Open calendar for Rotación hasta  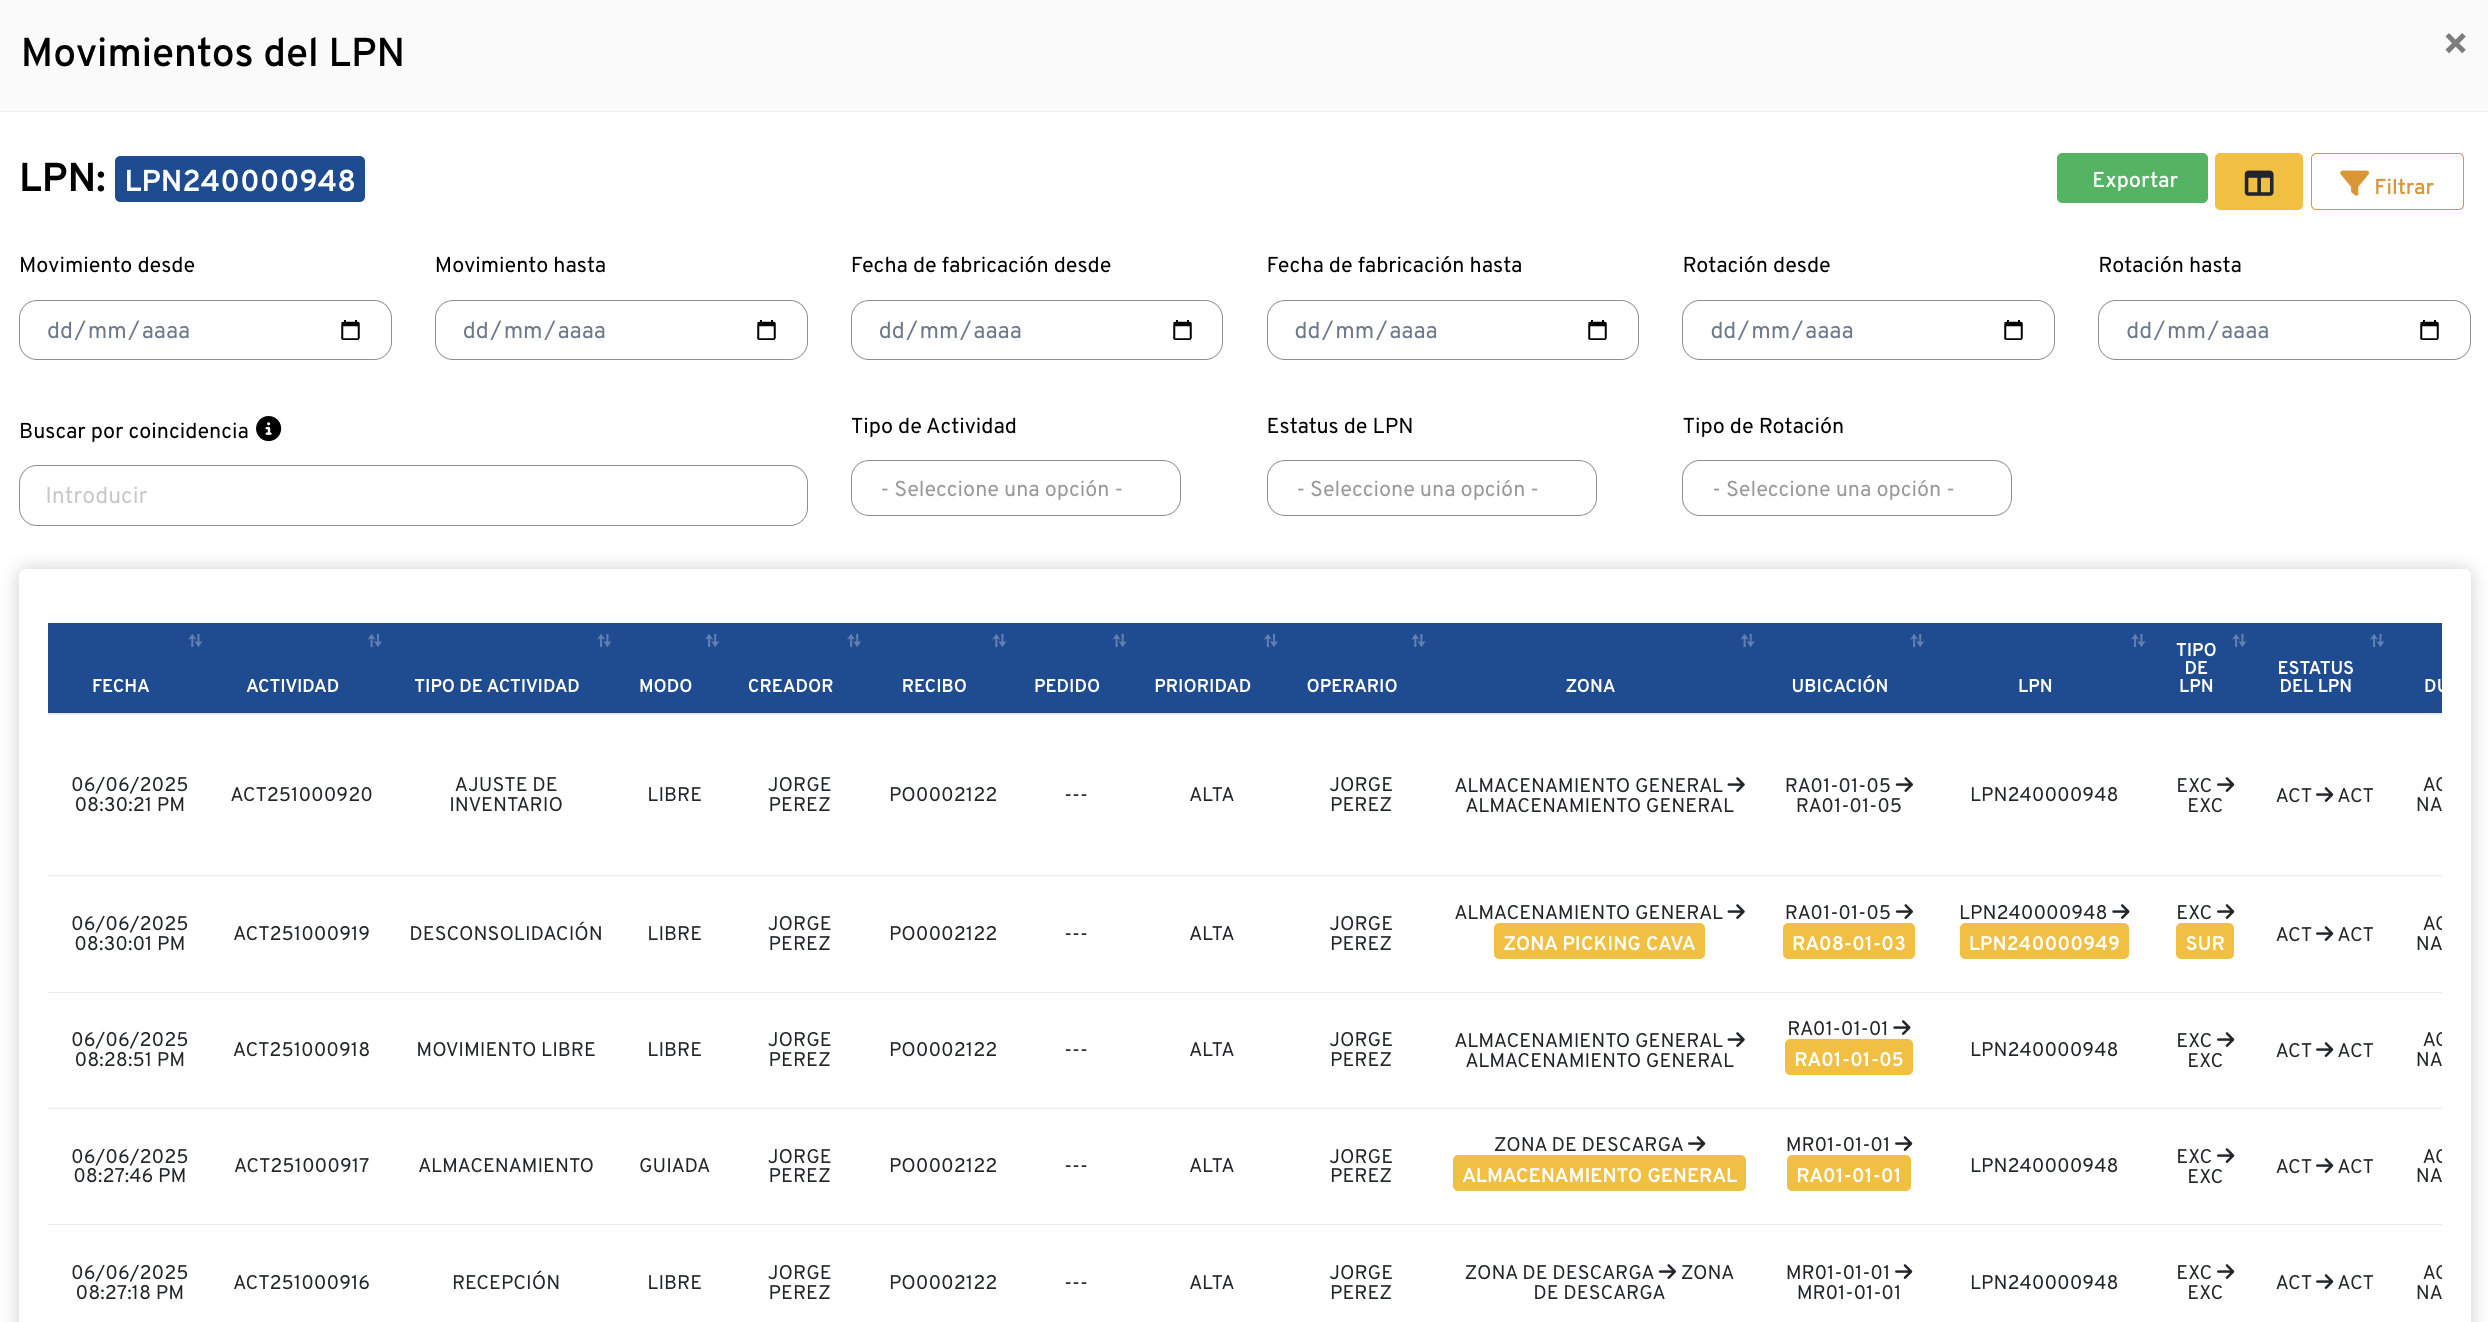coord(2429,330)
